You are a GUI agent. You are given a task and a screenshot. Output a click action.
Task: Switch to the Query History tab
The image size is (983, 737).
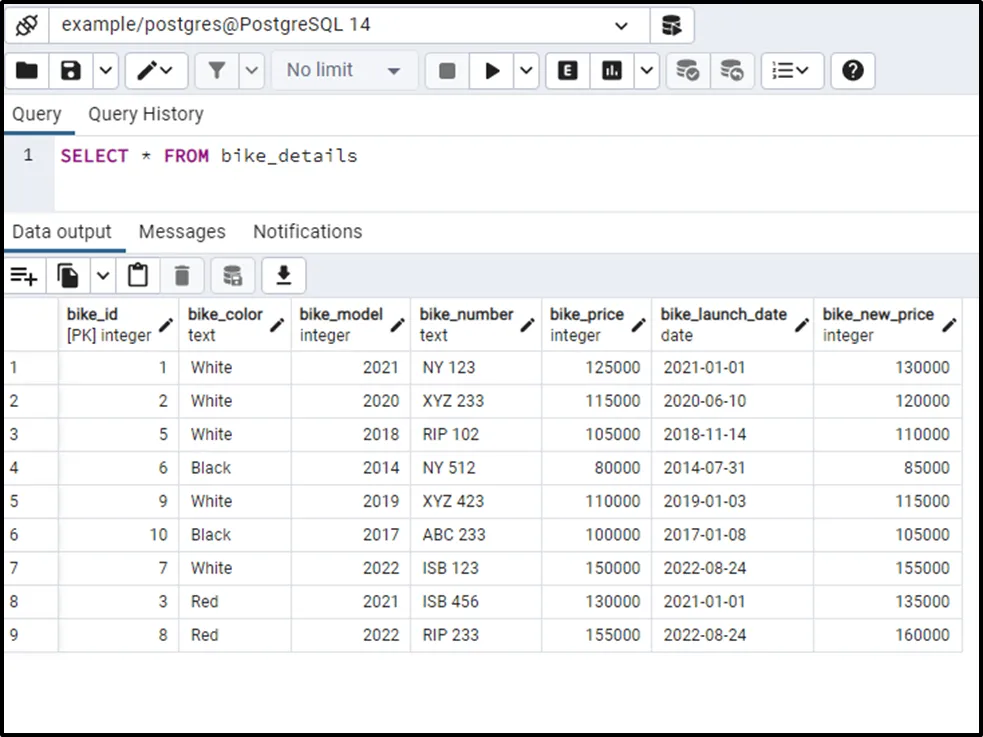coord(145,114)
